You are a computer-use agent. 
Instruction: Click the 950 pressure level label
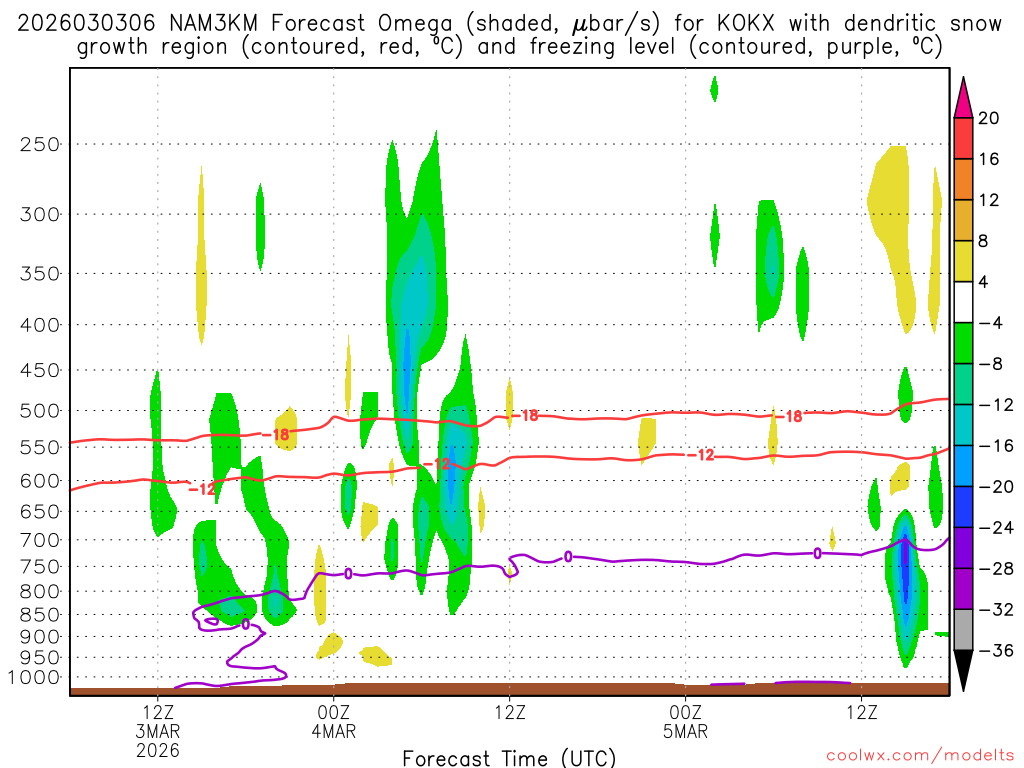pyautogui.click(x=40, y=658)
